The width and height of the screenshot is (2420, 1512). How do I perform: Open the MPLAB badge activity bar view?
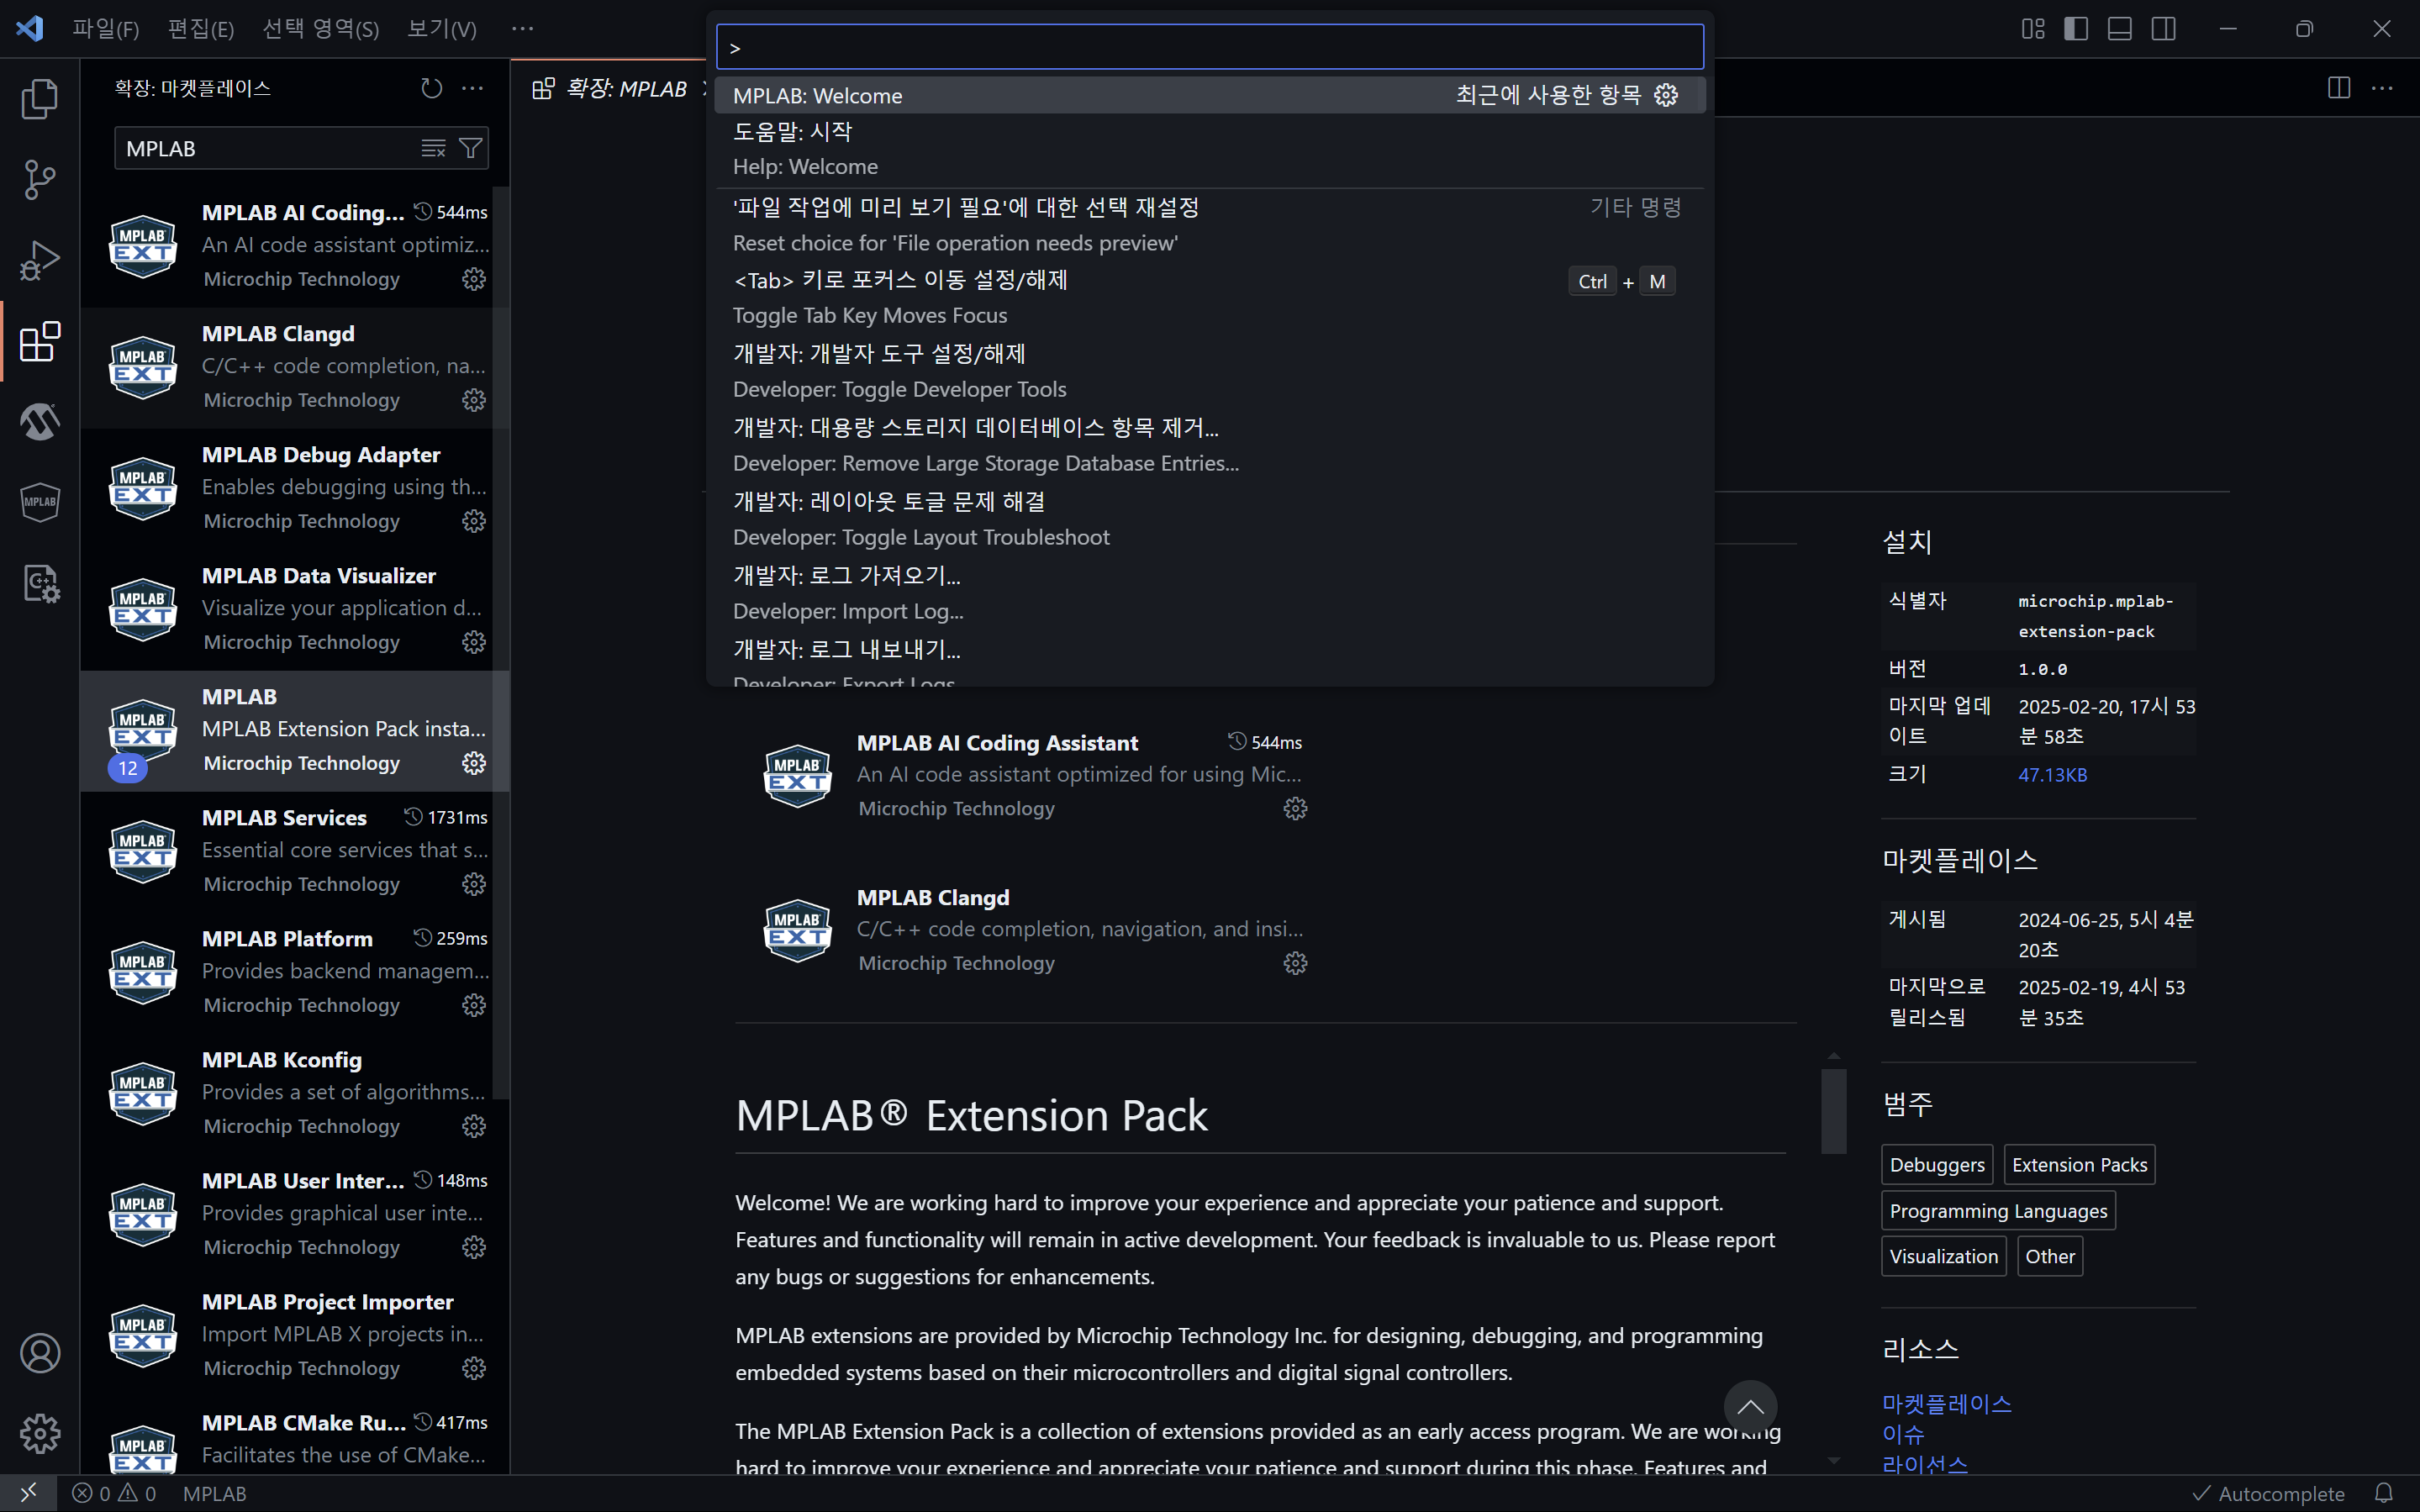(40, 502)
